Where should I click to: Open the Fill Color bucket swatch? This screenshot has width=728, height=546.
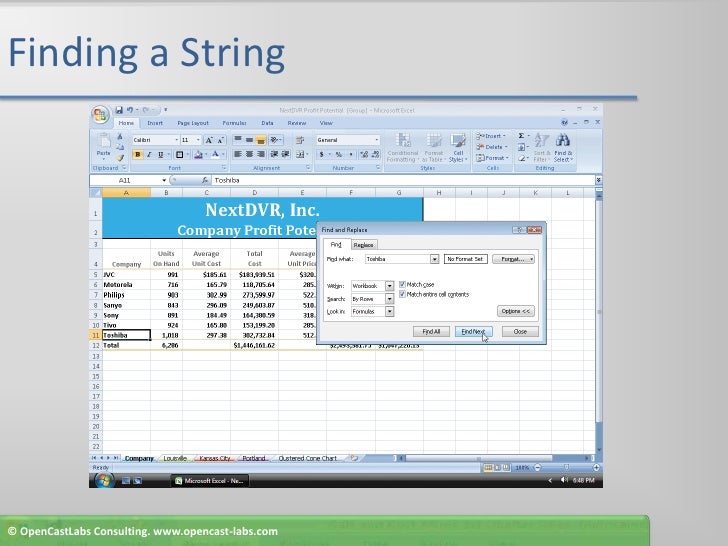(198, 155)
